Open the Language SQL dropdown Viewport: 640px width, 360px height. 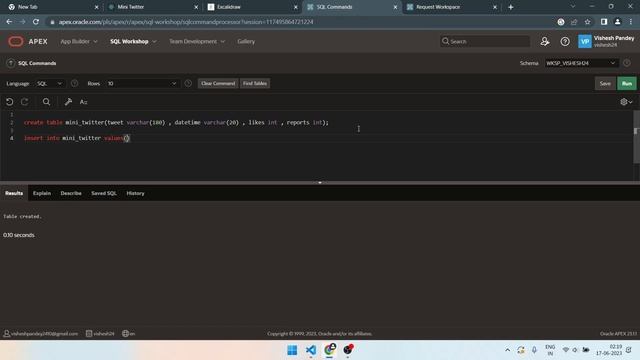(49, 83)
